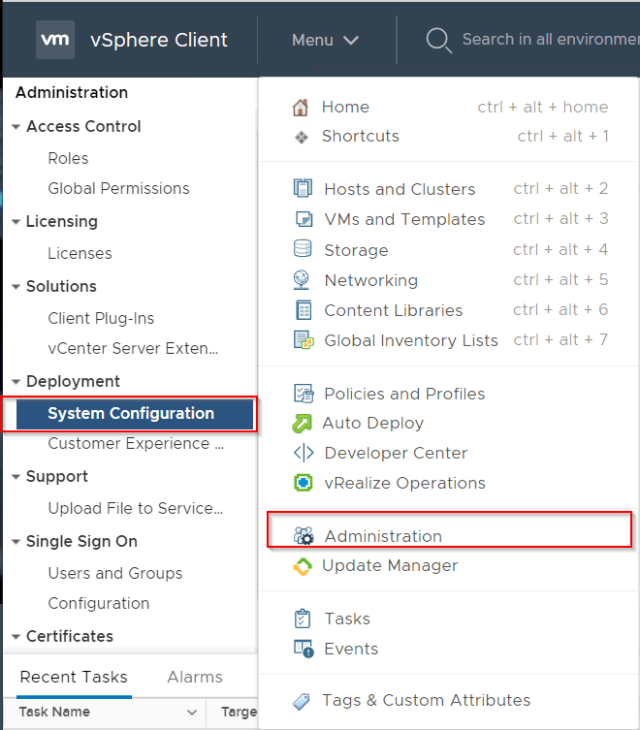
Task: Open the Menu dropdown in header
Action: (x=325, y=40)
